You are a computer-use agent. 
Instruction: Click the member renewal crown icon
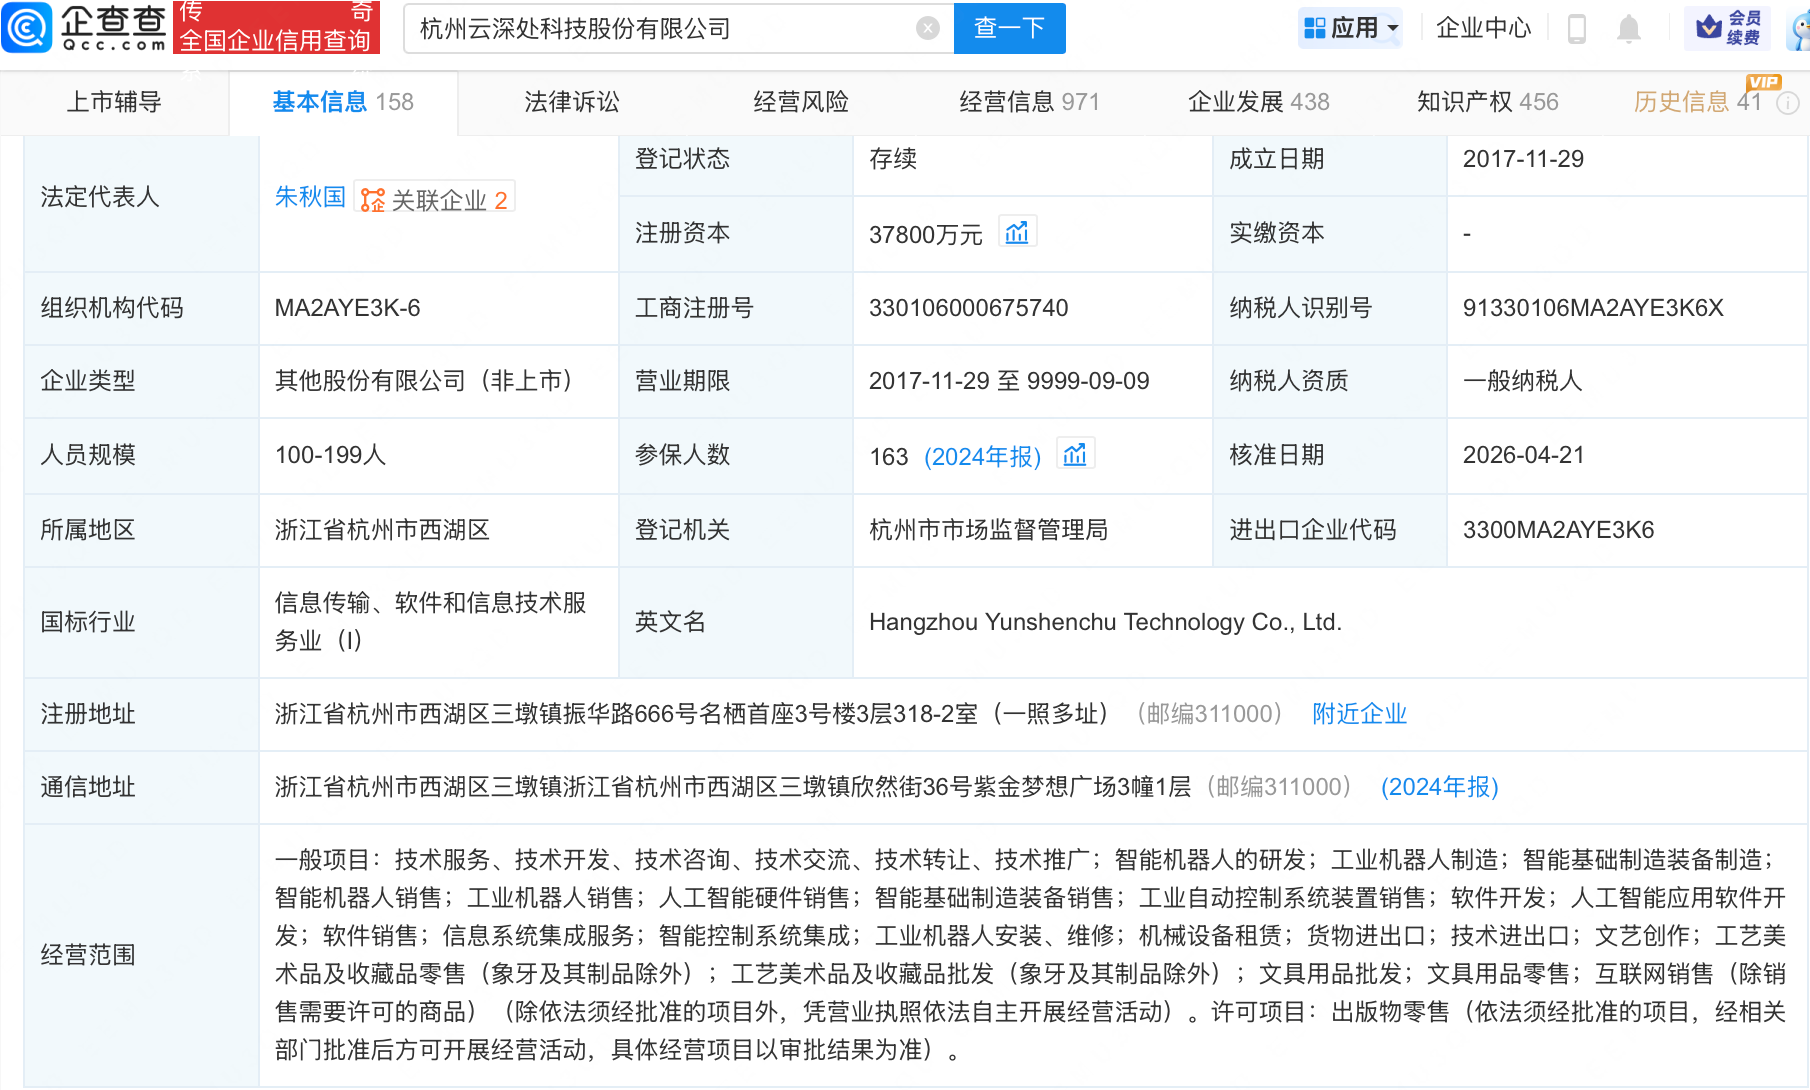click(x=1709, y=27)
